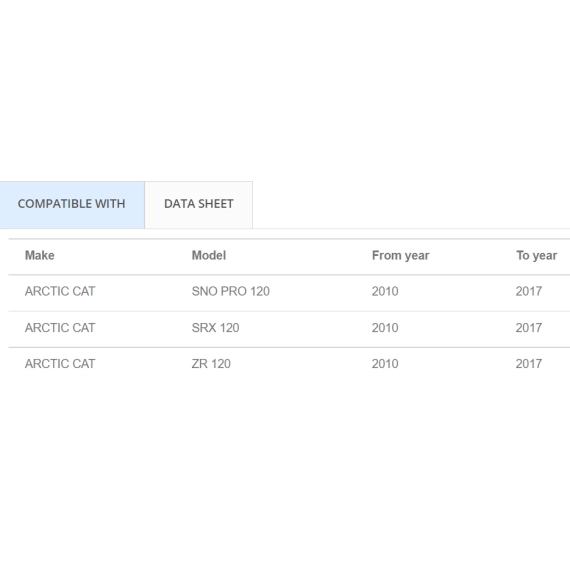Viewport: 570px width, 570px height.
Task: Click 2010 in the ZR 120 row
Action: pyautogui.click(x=385, y=364)
